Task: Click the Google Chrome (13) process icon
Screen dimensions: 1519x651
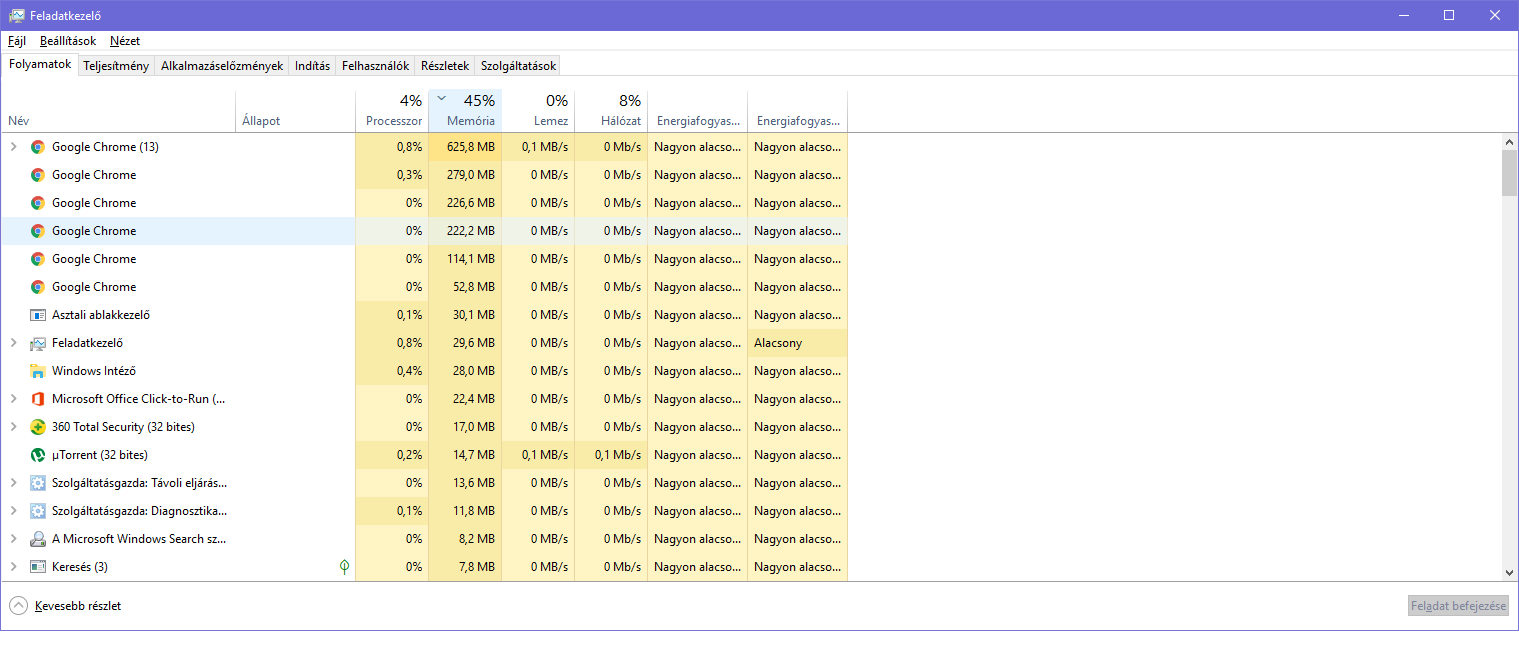Action: pos(38,147)
